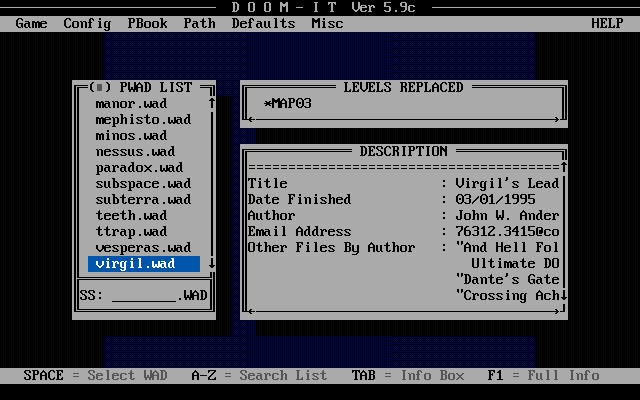Open the Config menu

click(x=87, y=24)
